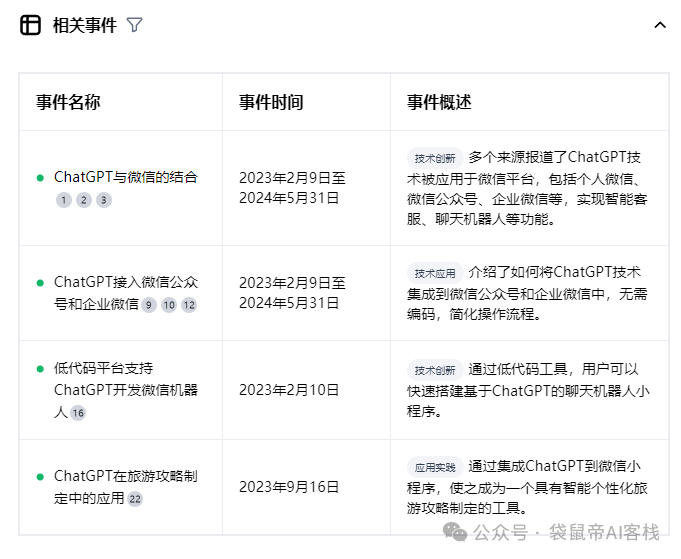681x559 pixels.
Task: Click the 相关事件 section title
Action: click(85, 25)
